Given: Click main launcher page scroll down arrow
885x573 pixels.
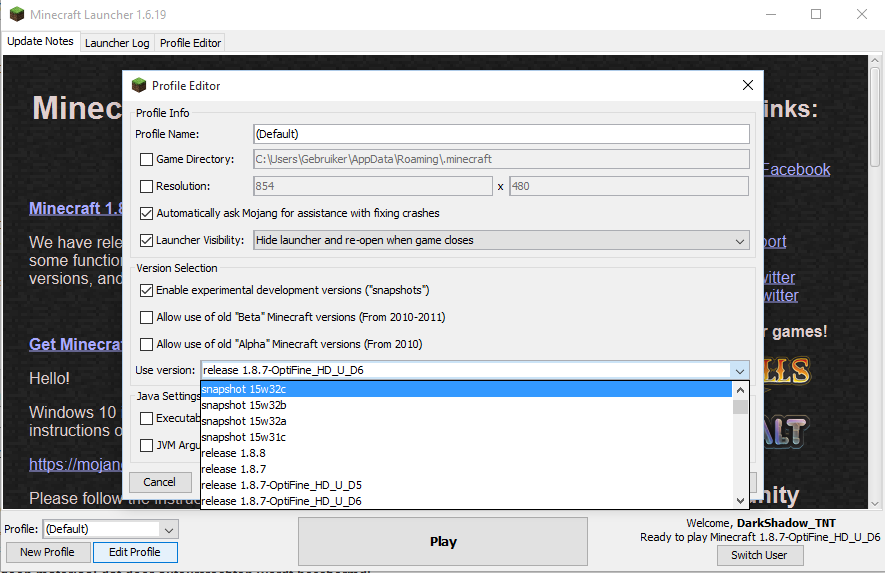Looking at the screenshot, I should 875,504.
